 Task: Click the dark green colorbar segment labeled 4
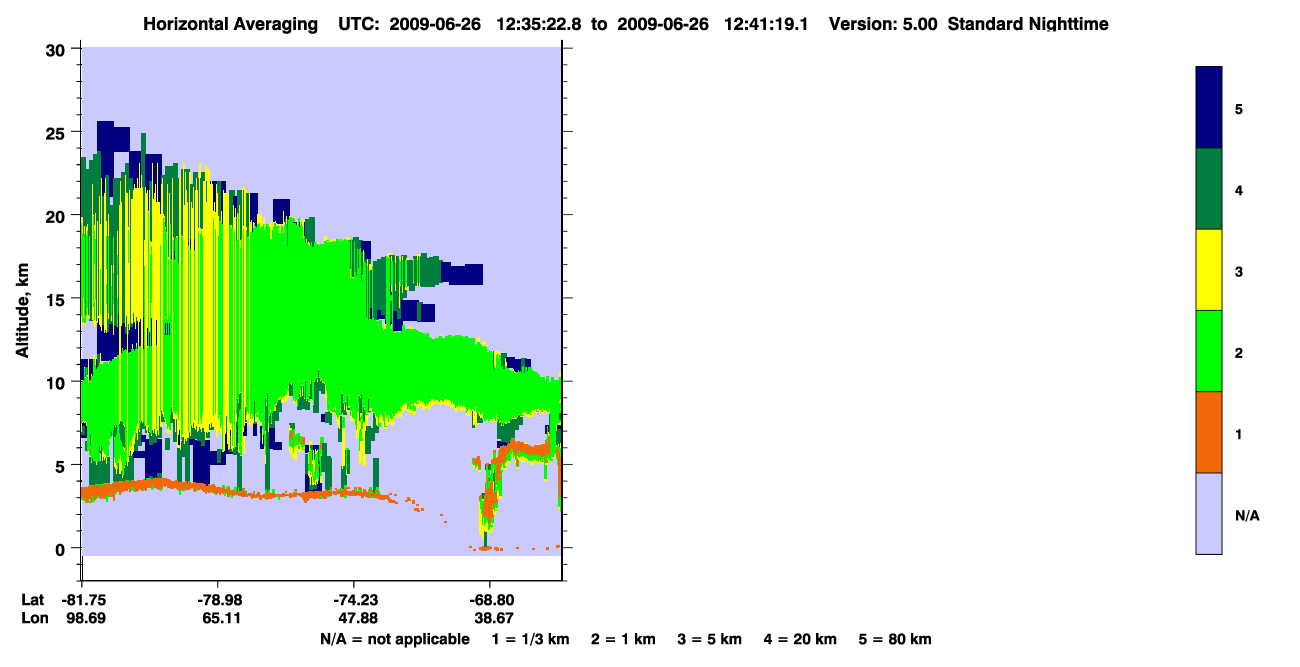[1209, 189]
